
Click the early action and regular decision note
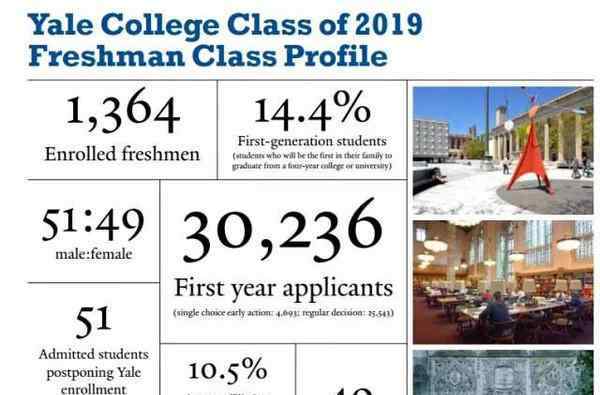click(x=284, y=313)
